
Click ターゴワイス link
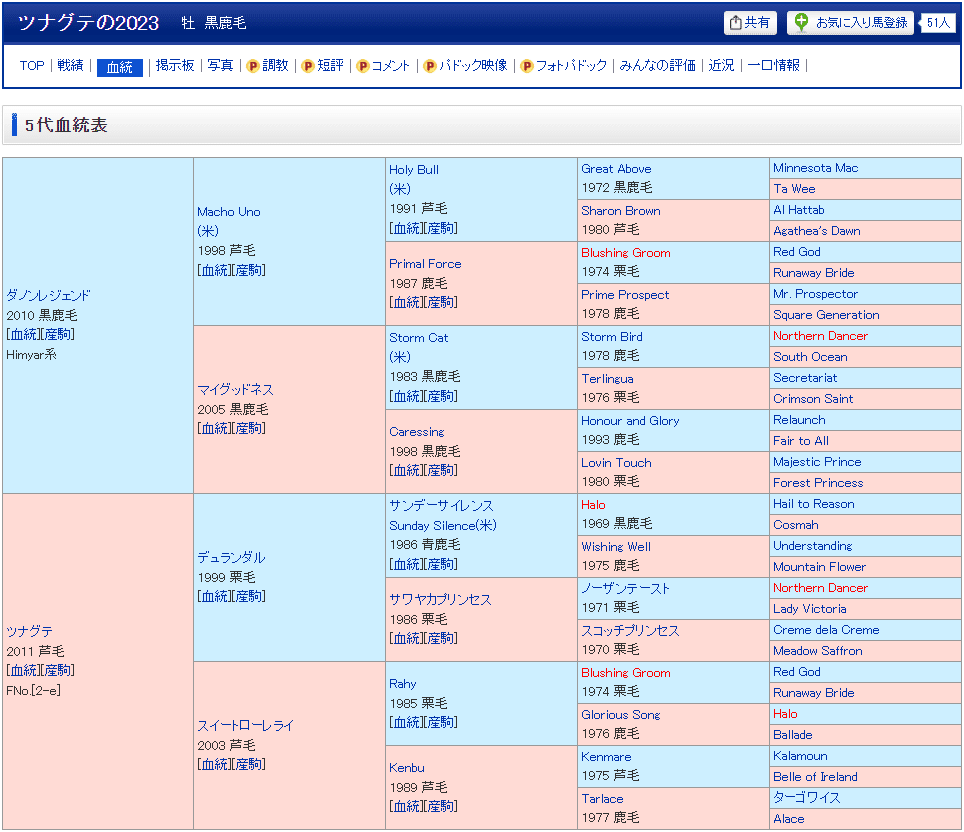(x=806, y=798)
